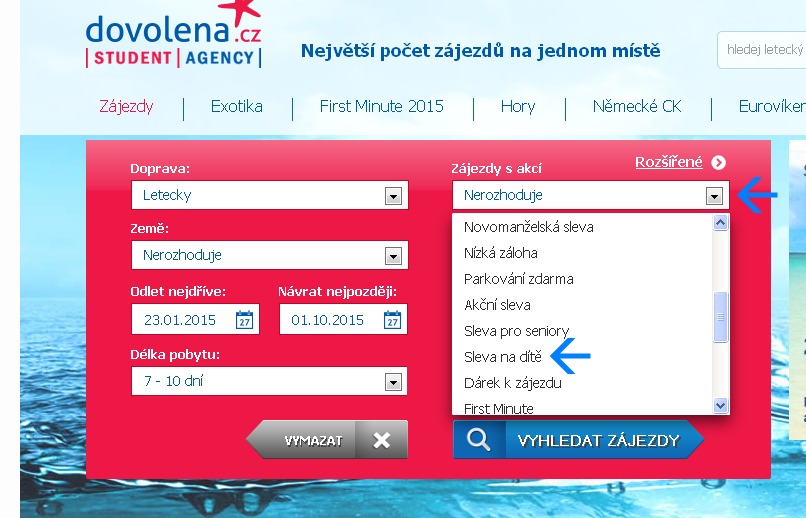This screenshot has height=518, width=806.
Task: Click the X icon on Vymazat button
Action: 381,440
